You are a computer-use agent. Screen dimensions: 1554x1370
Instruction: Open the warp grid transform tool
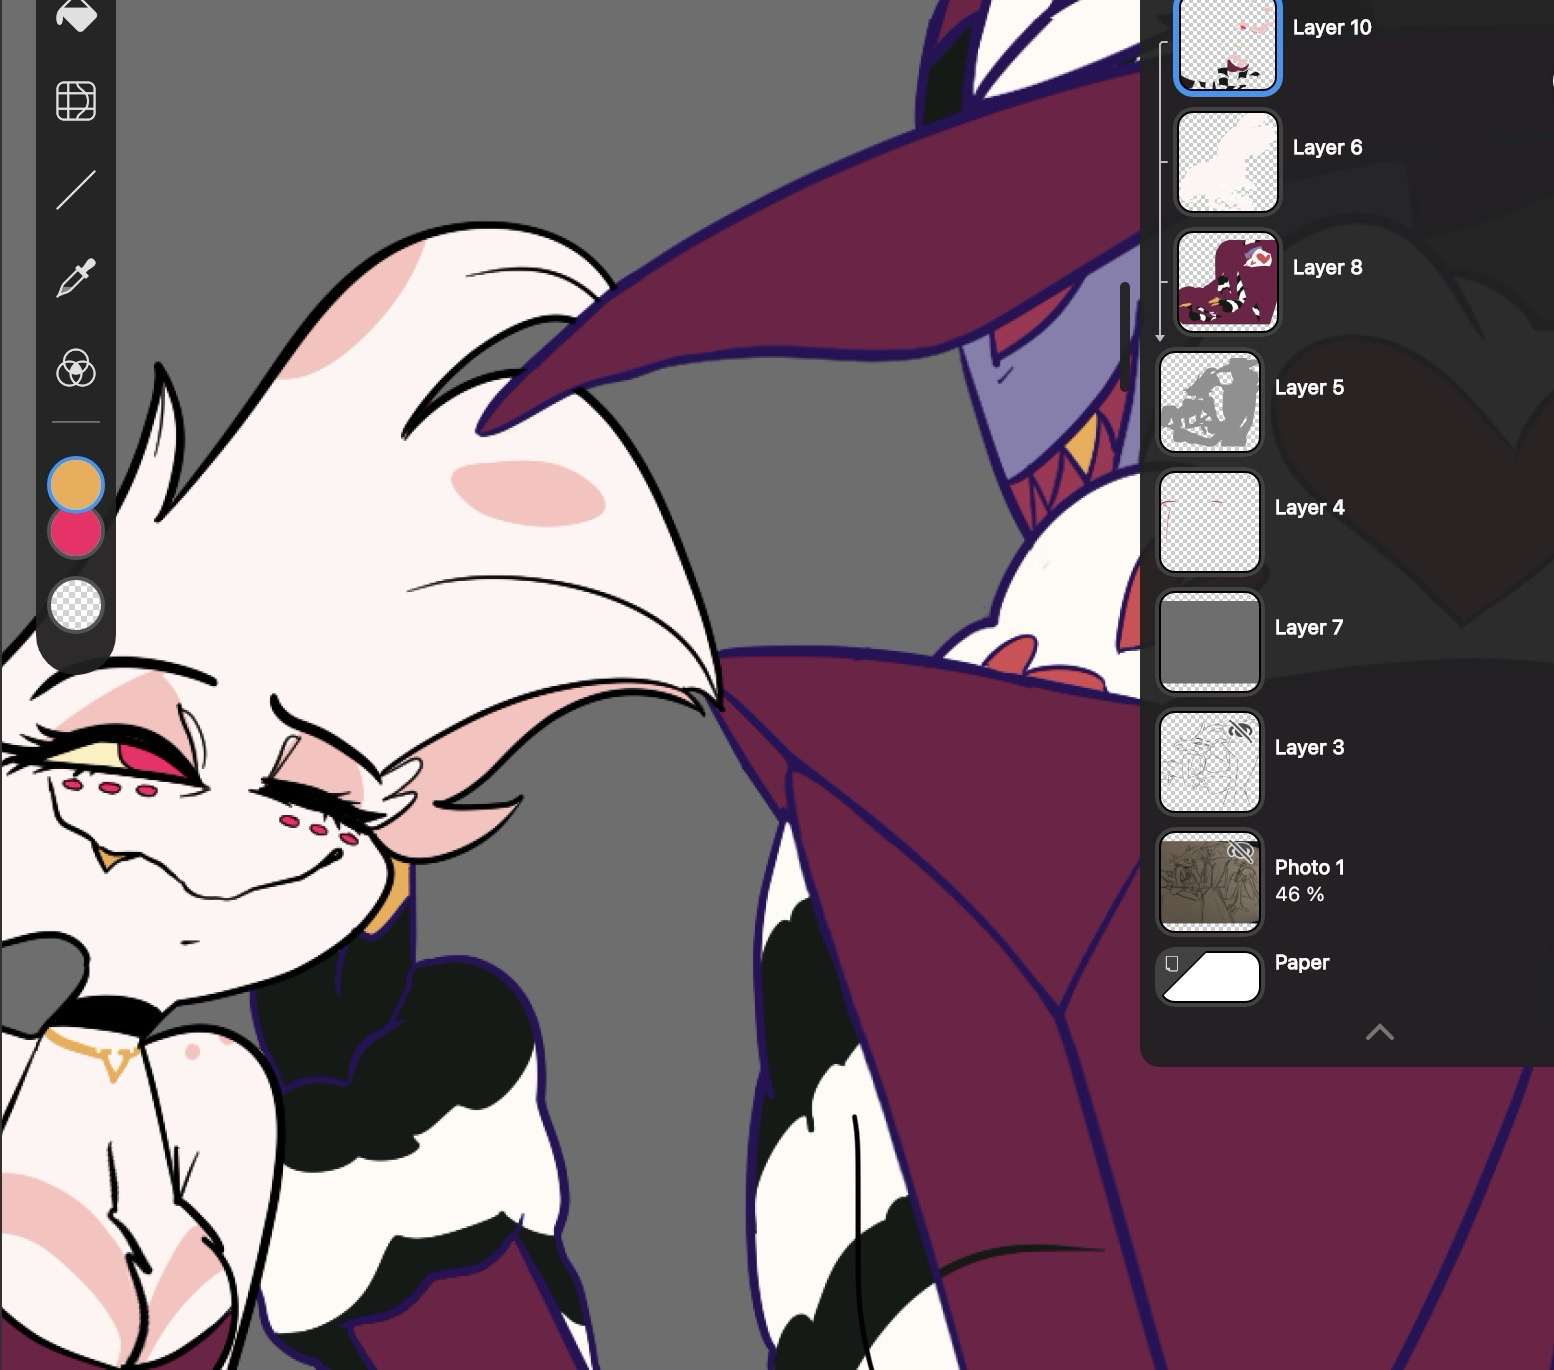[x=76, y=101]
